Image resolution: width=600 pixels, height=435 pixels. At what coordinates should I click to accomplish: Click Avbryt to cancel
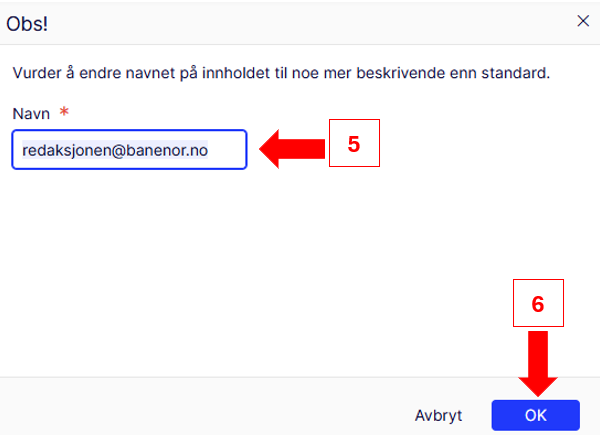point(441,415)
